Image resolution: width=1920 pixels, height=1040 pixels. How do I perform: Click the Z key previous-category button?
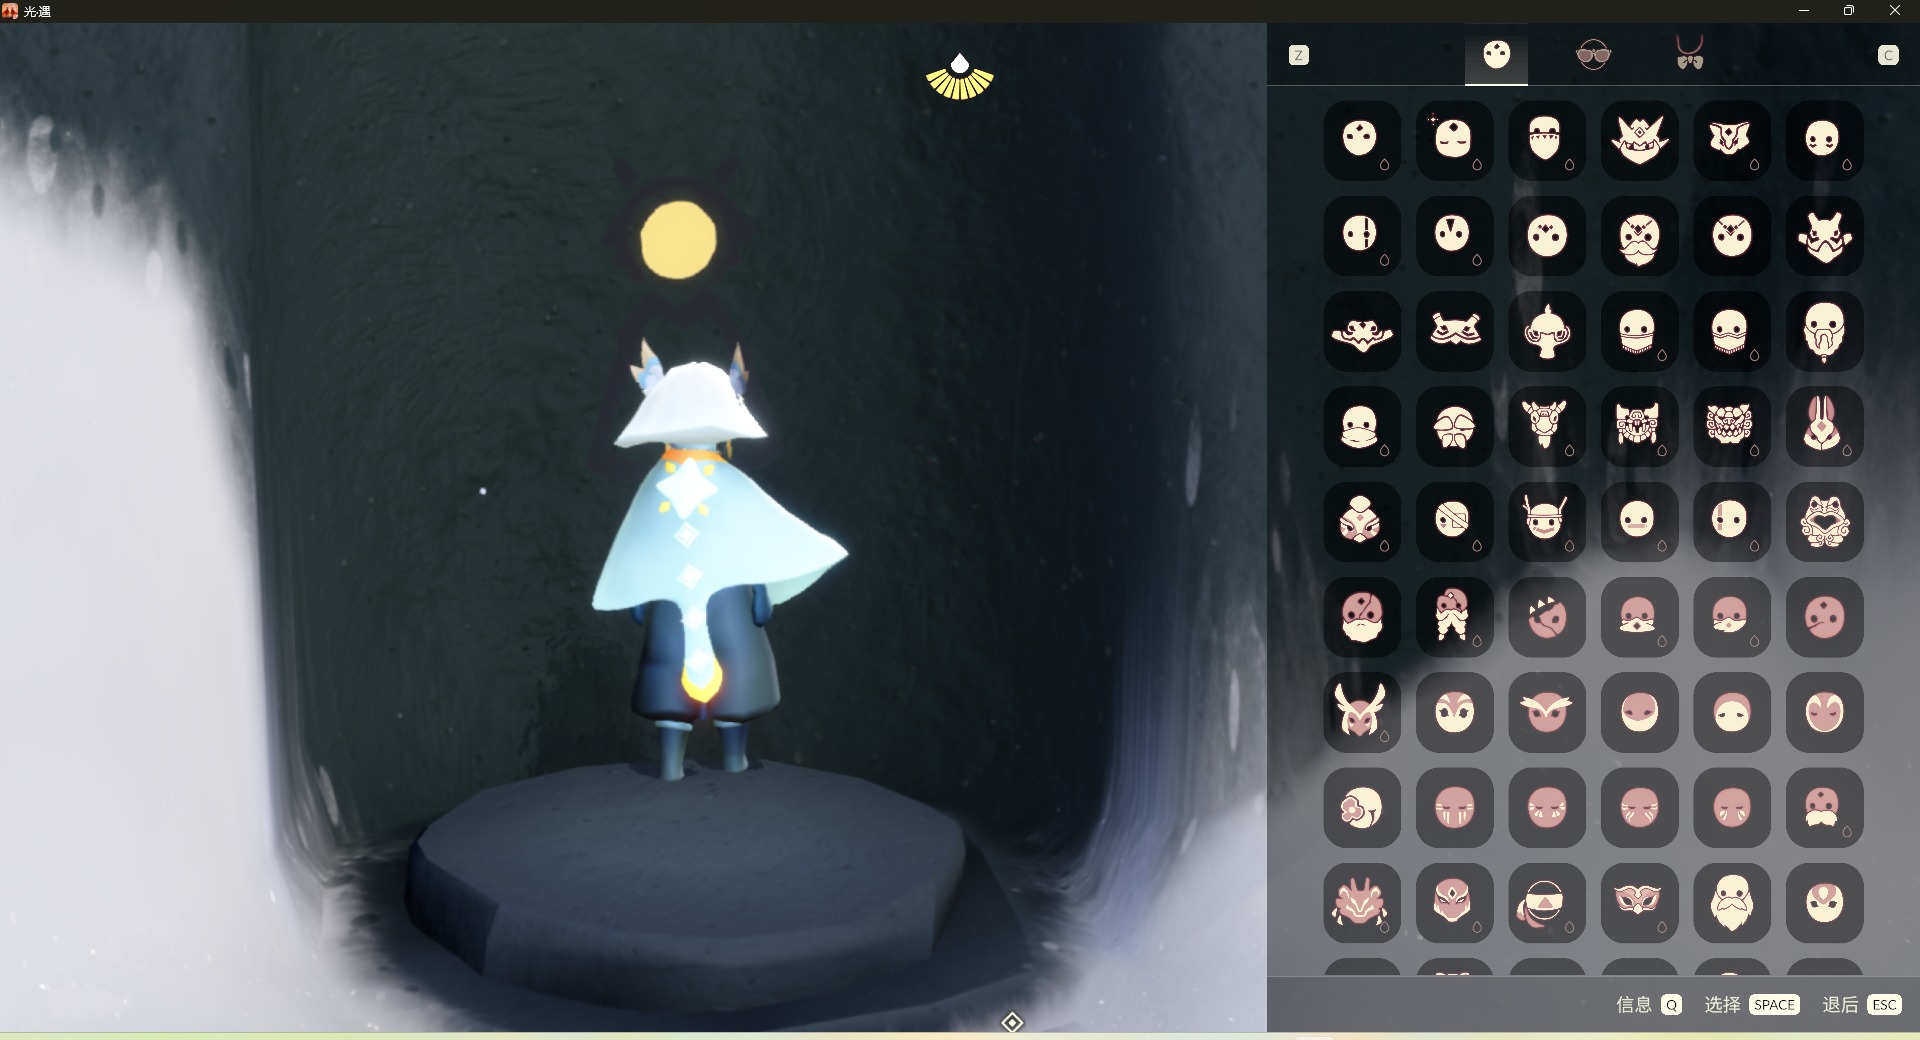click(1298, 56)
